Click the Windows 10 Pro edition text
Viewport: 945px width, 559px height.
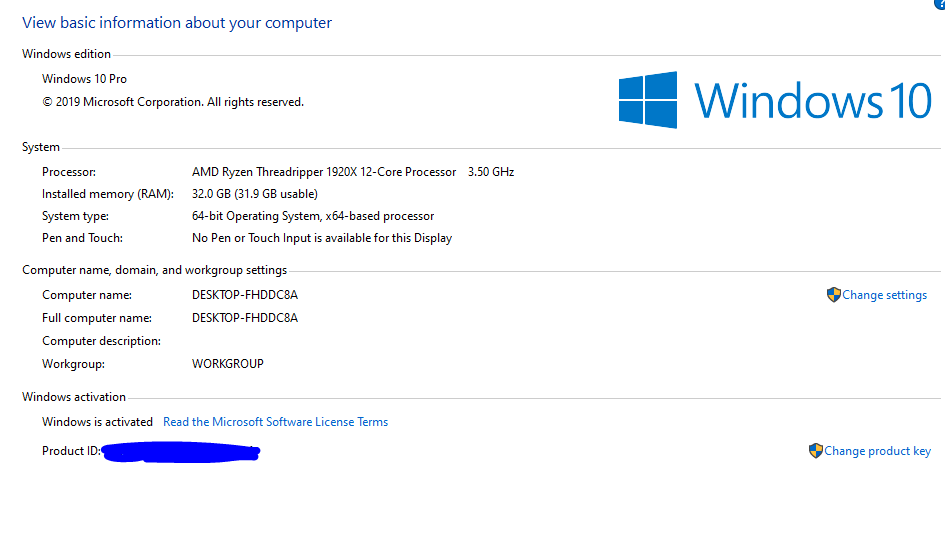tap(84, 79)
